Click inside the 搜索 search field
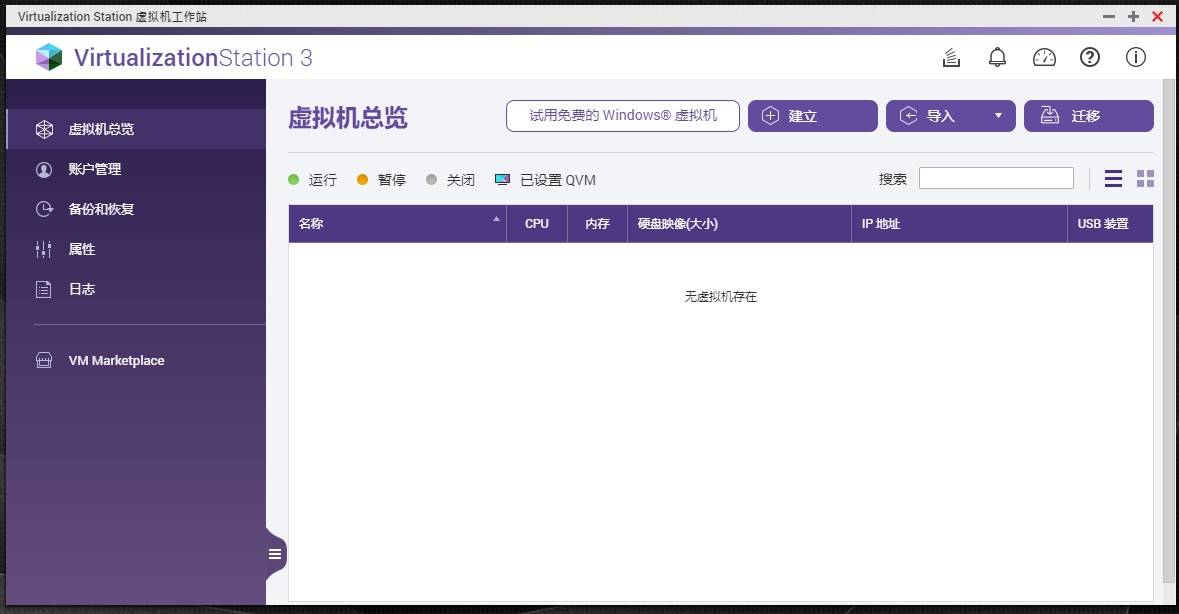The height and width of the screenshot is (614, 1179). coord(996,178)
